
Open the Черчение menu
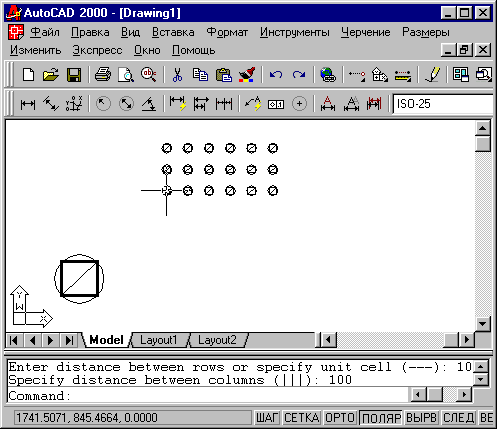365,32
